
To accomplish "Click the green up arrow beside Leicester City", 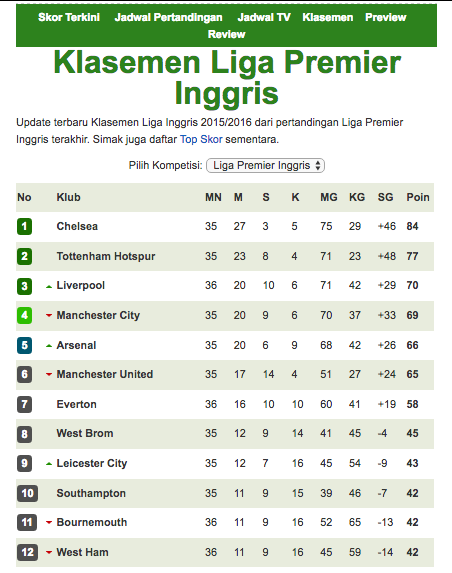I will coord(49,464).
